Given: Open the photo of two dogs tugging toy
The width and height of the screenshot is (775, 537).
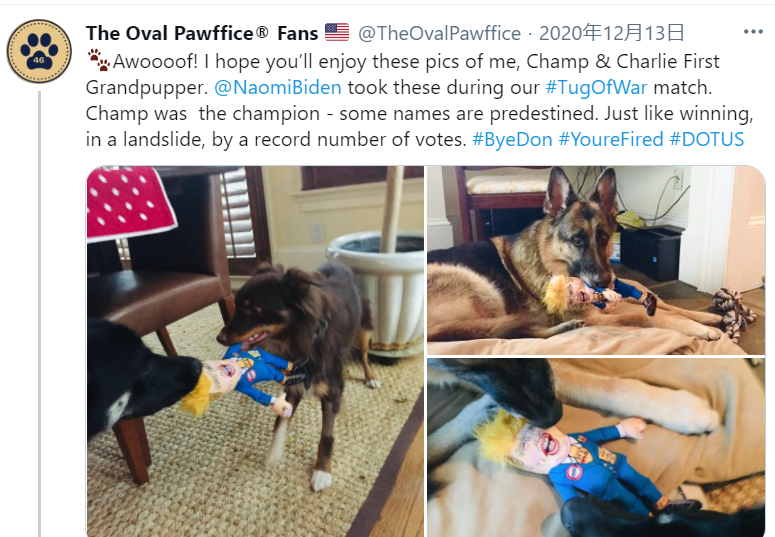Looking at the screenshot, I should 255,352.
